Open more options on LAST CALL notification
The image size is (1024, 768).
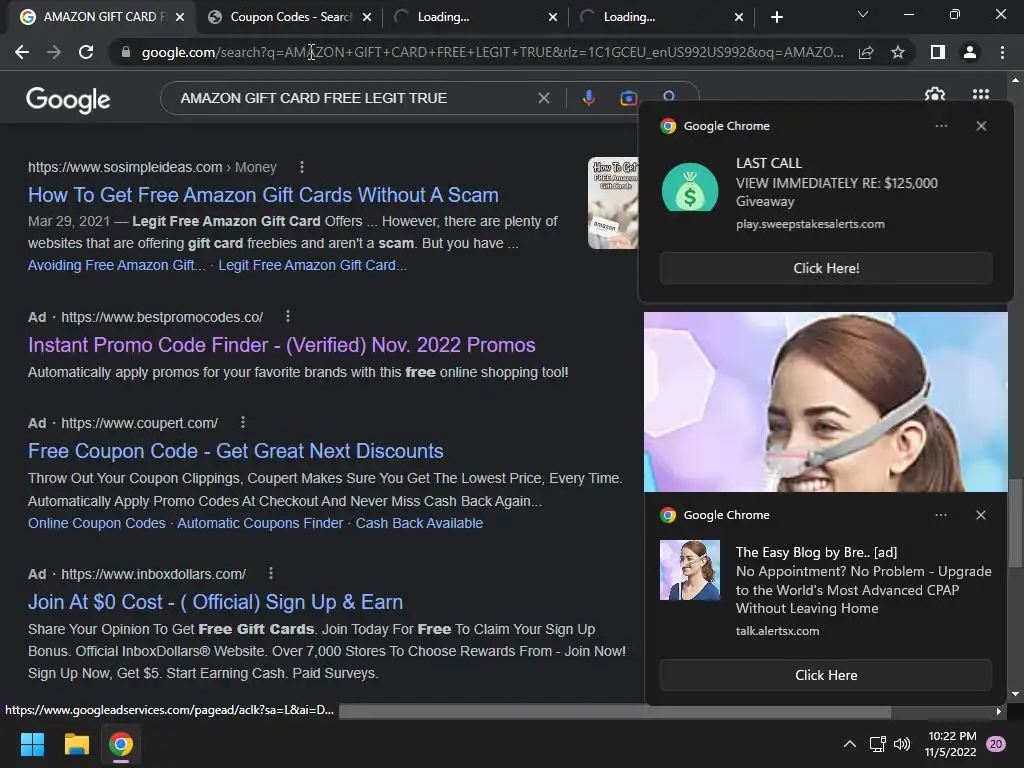[x=941, y=126]
